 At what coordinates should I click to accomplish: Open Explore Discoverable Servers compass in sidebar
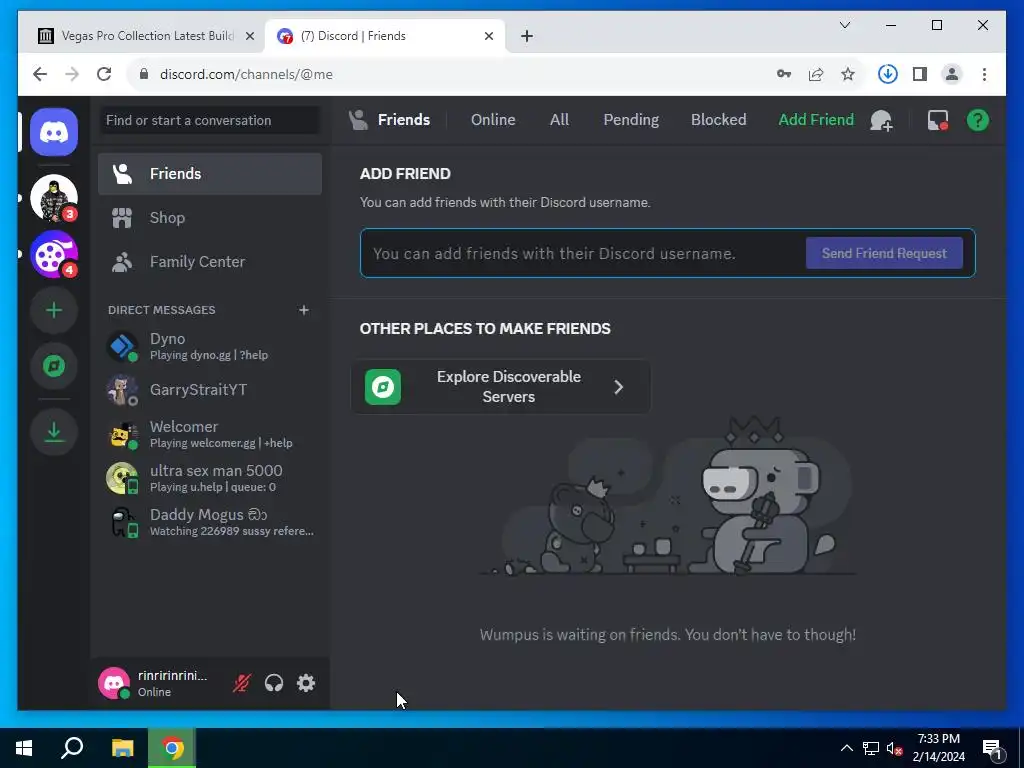click(x=54, y=366)
